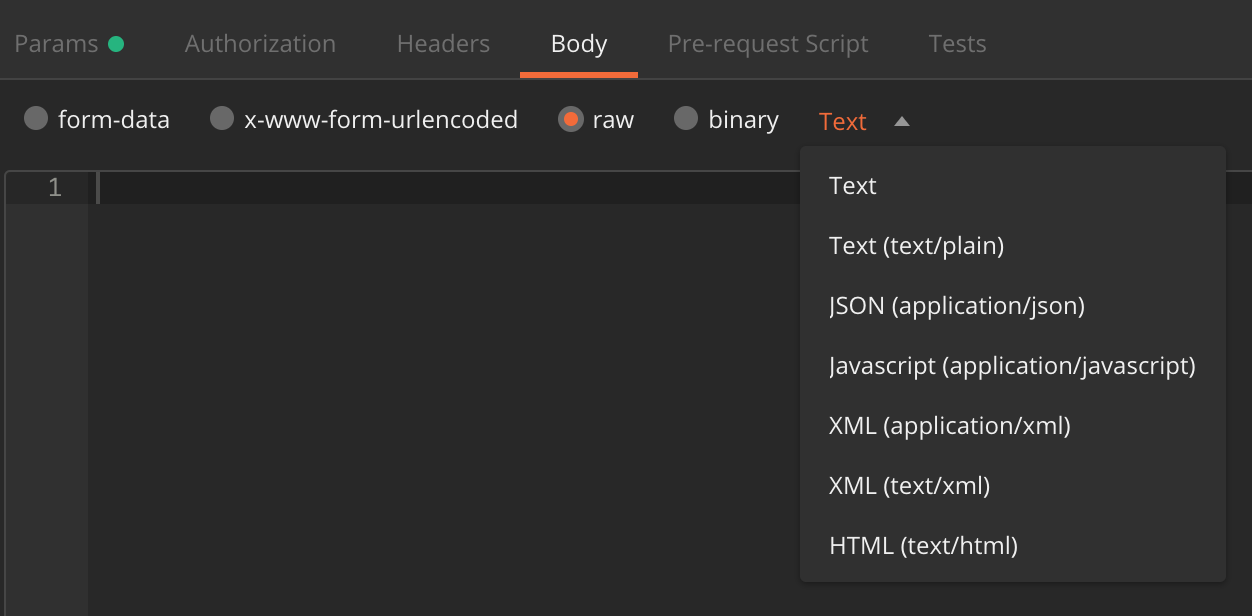Select Javascript (application/javascript) format

1012,366
